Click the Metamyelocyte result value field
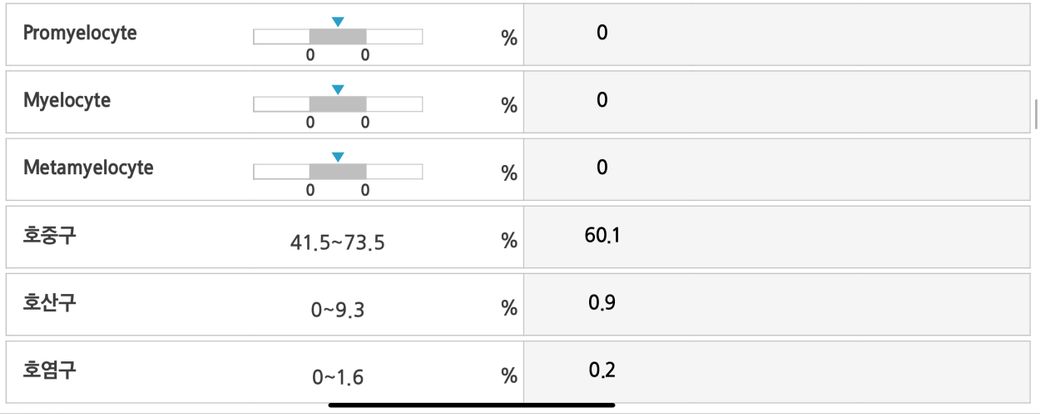1040x414 pixels. [602, 168]
